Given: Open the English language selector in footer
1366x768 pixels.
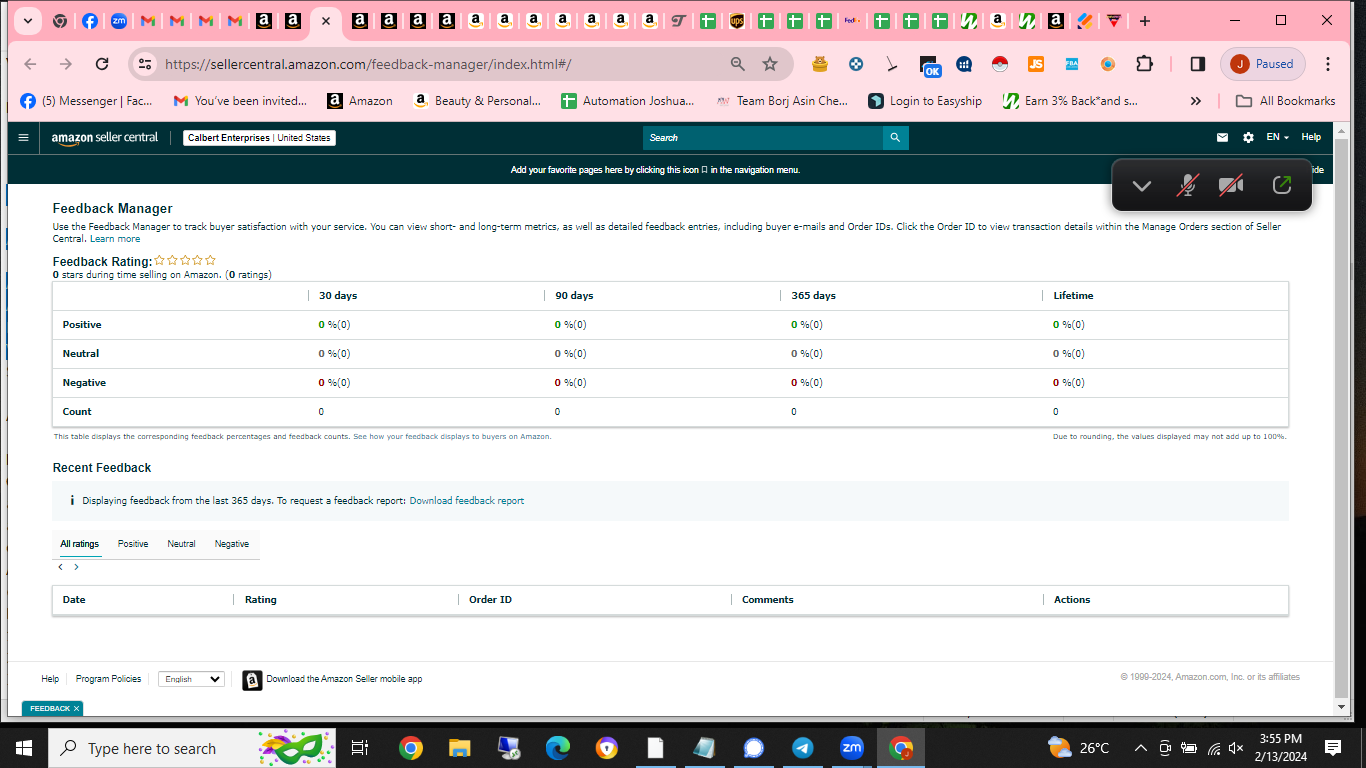Looking at the screenshot, I should (x=191, y=679).
